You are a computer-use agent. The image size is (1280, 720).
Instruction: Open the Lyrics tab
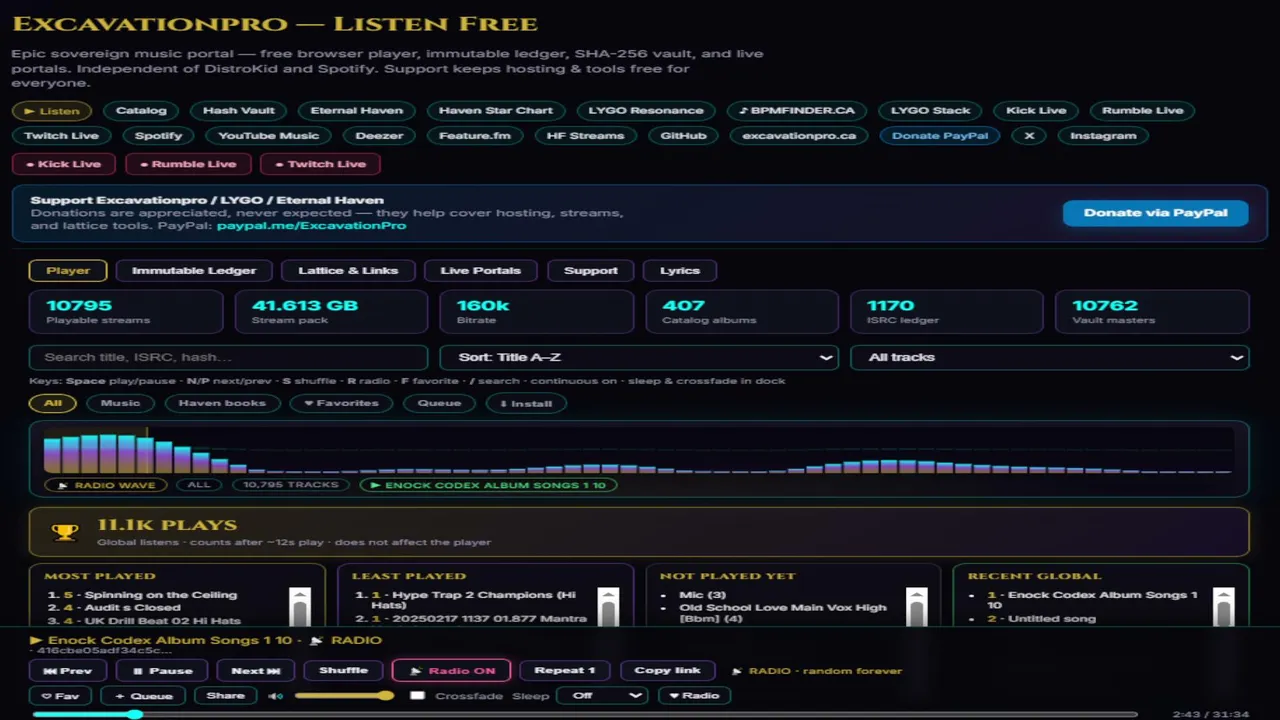point(680,270)
